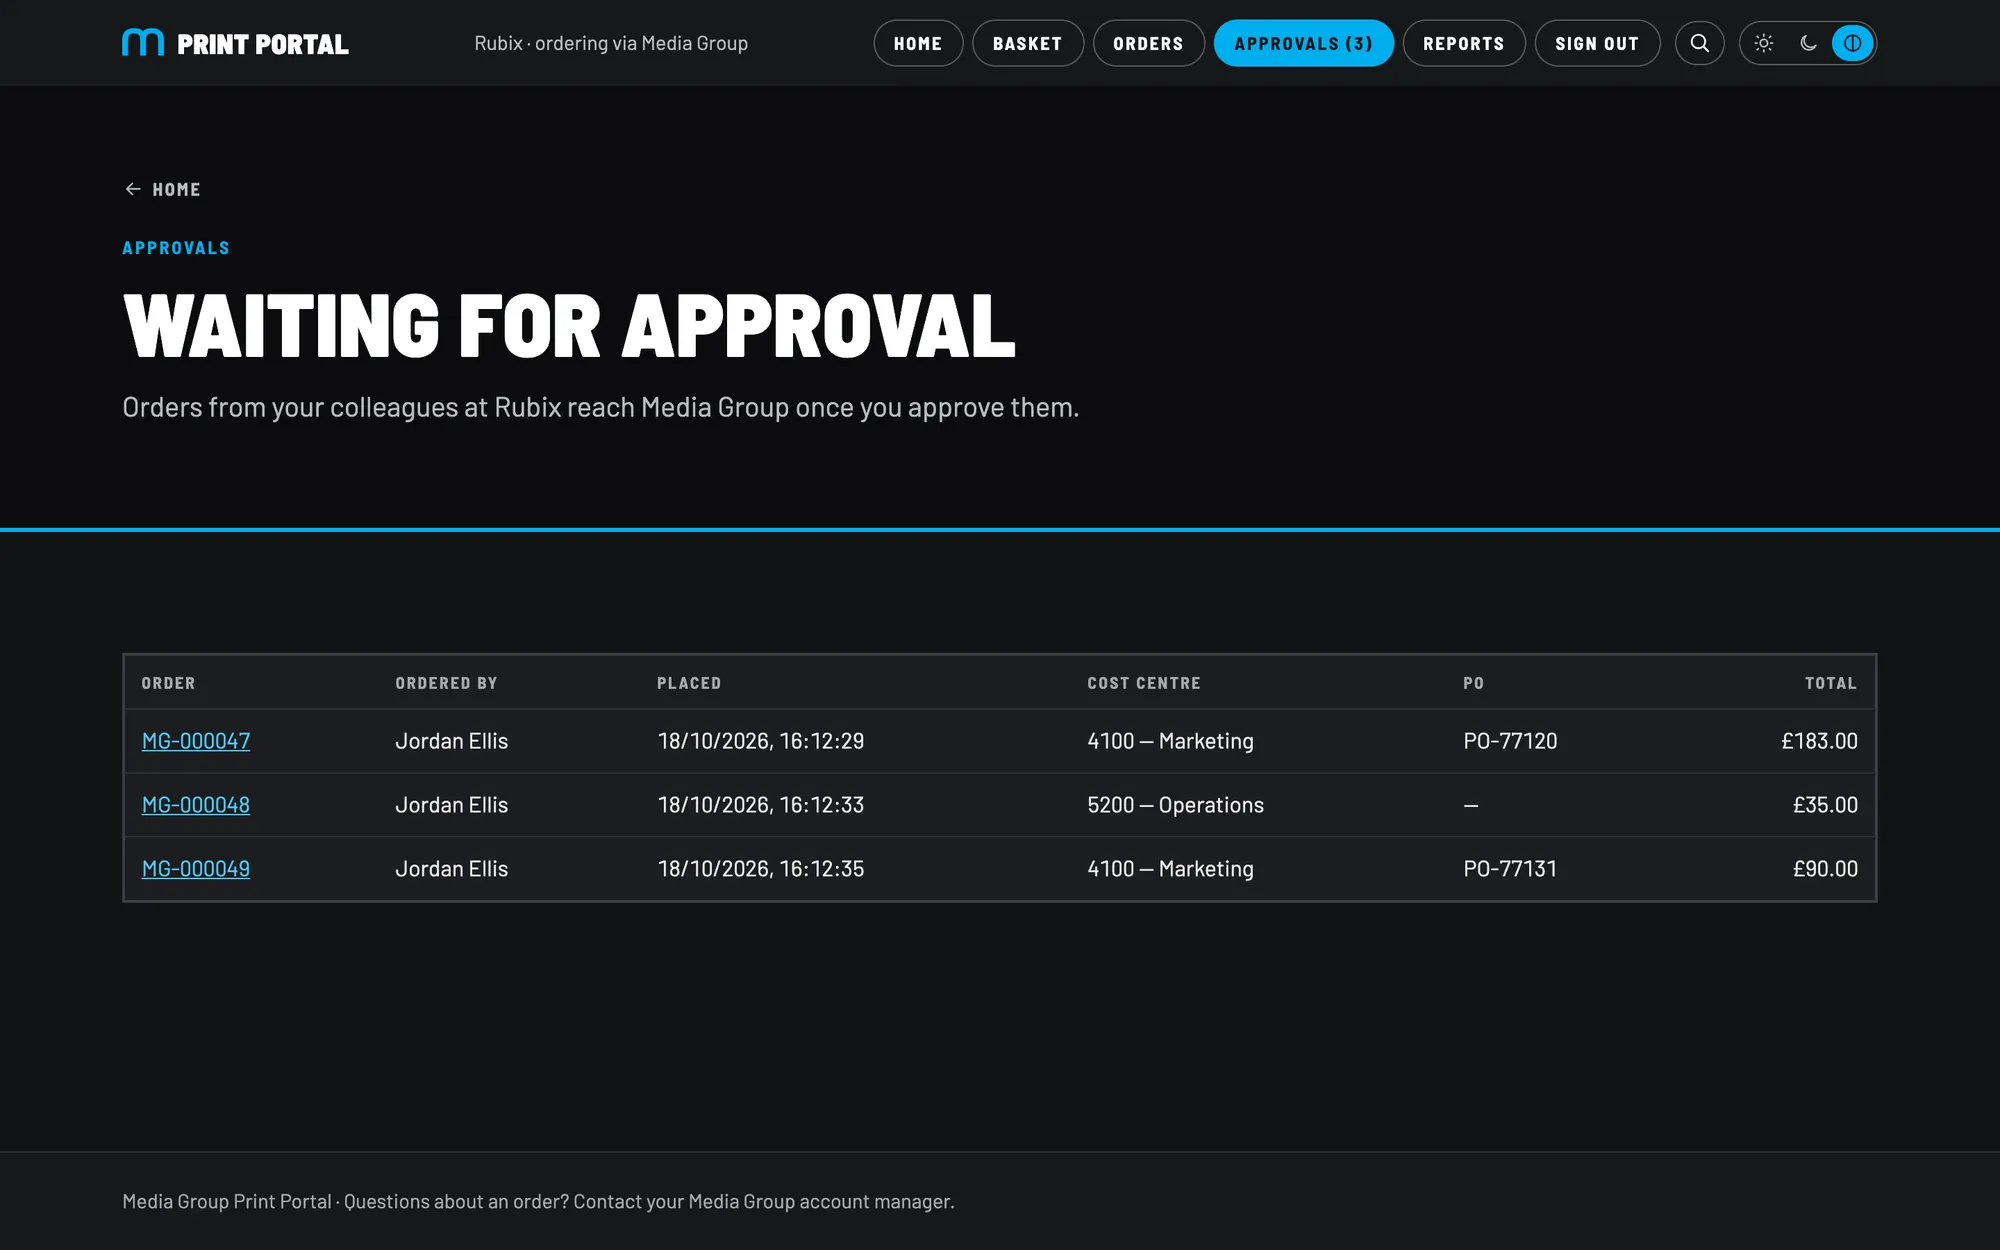
Task: Select PO-77120 cell
Action: [x=1510, y=741]
